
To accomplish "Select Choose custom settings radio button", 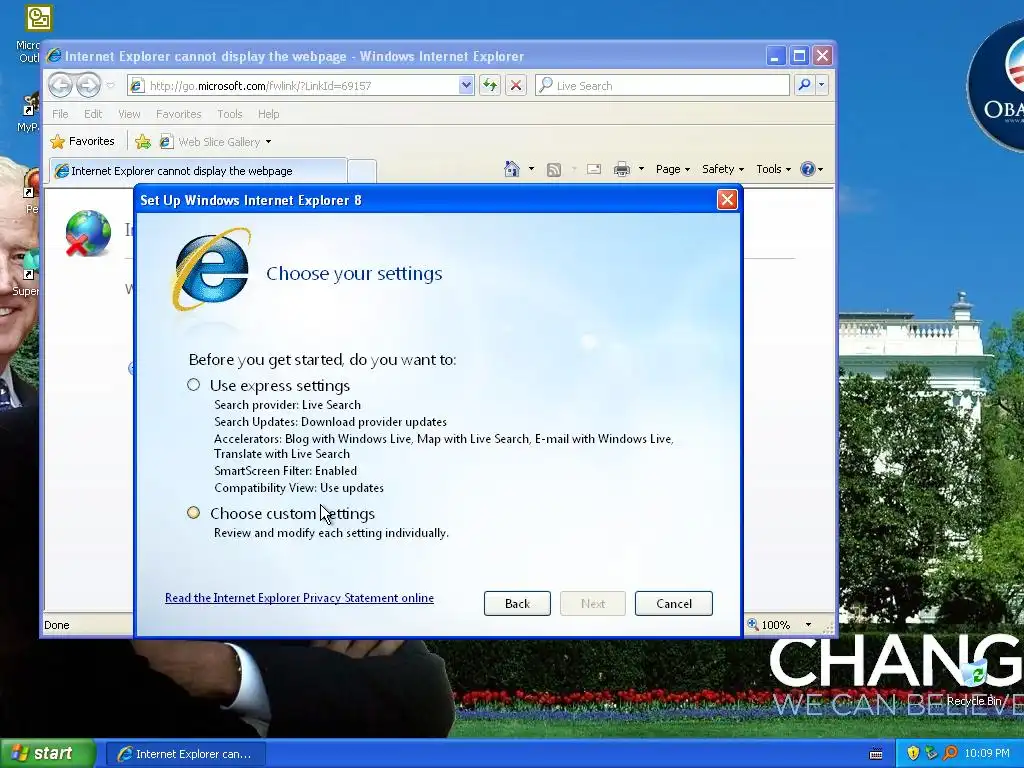I will pos(193,513).
